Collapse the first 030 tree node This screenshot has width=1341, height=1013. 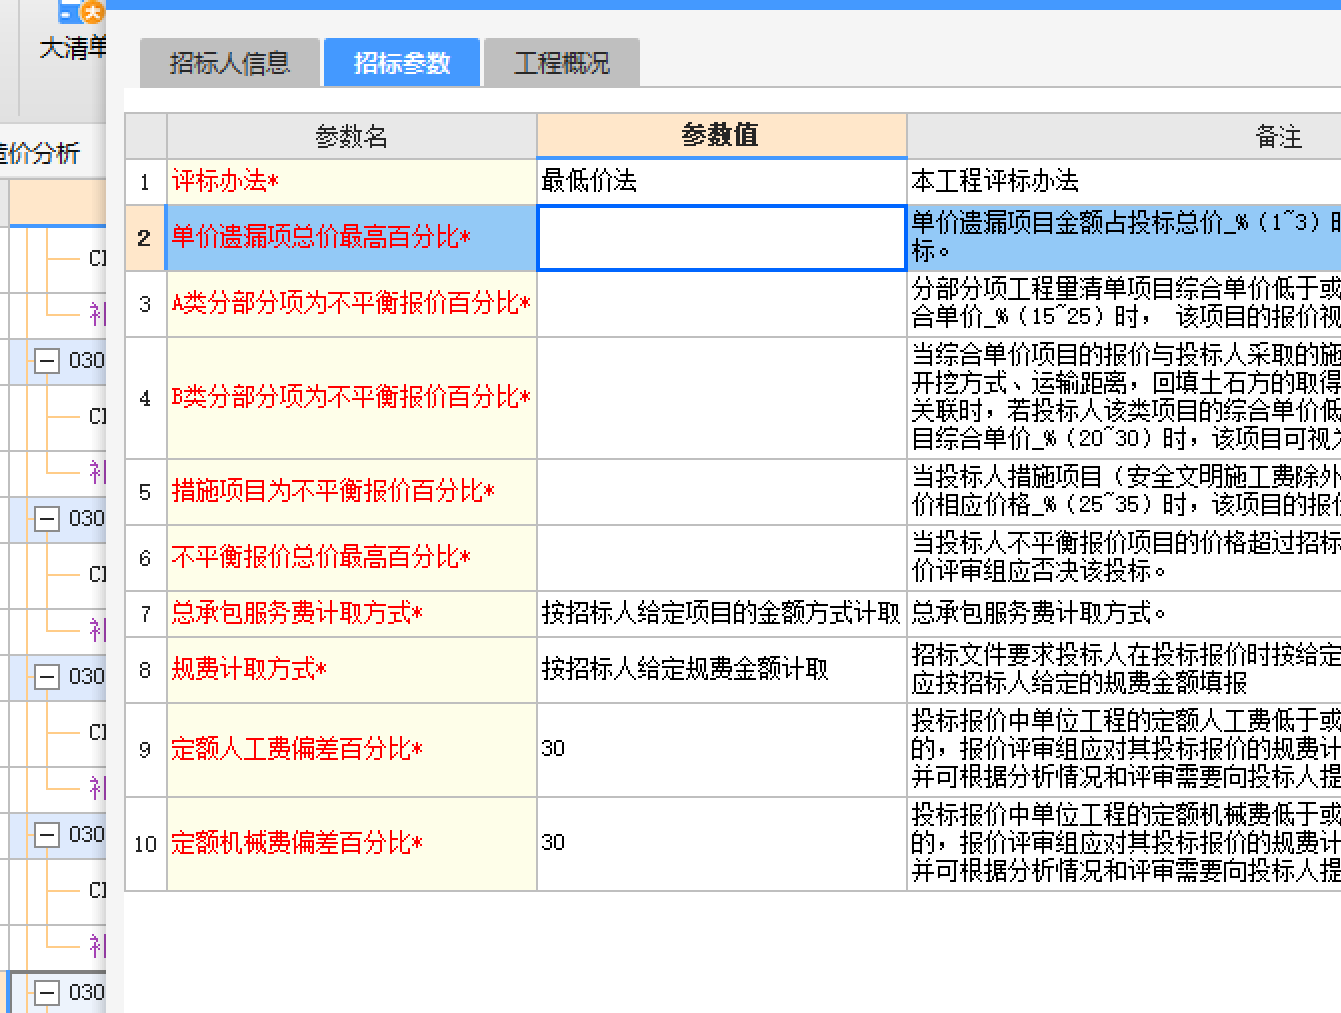tap(47, 360)
